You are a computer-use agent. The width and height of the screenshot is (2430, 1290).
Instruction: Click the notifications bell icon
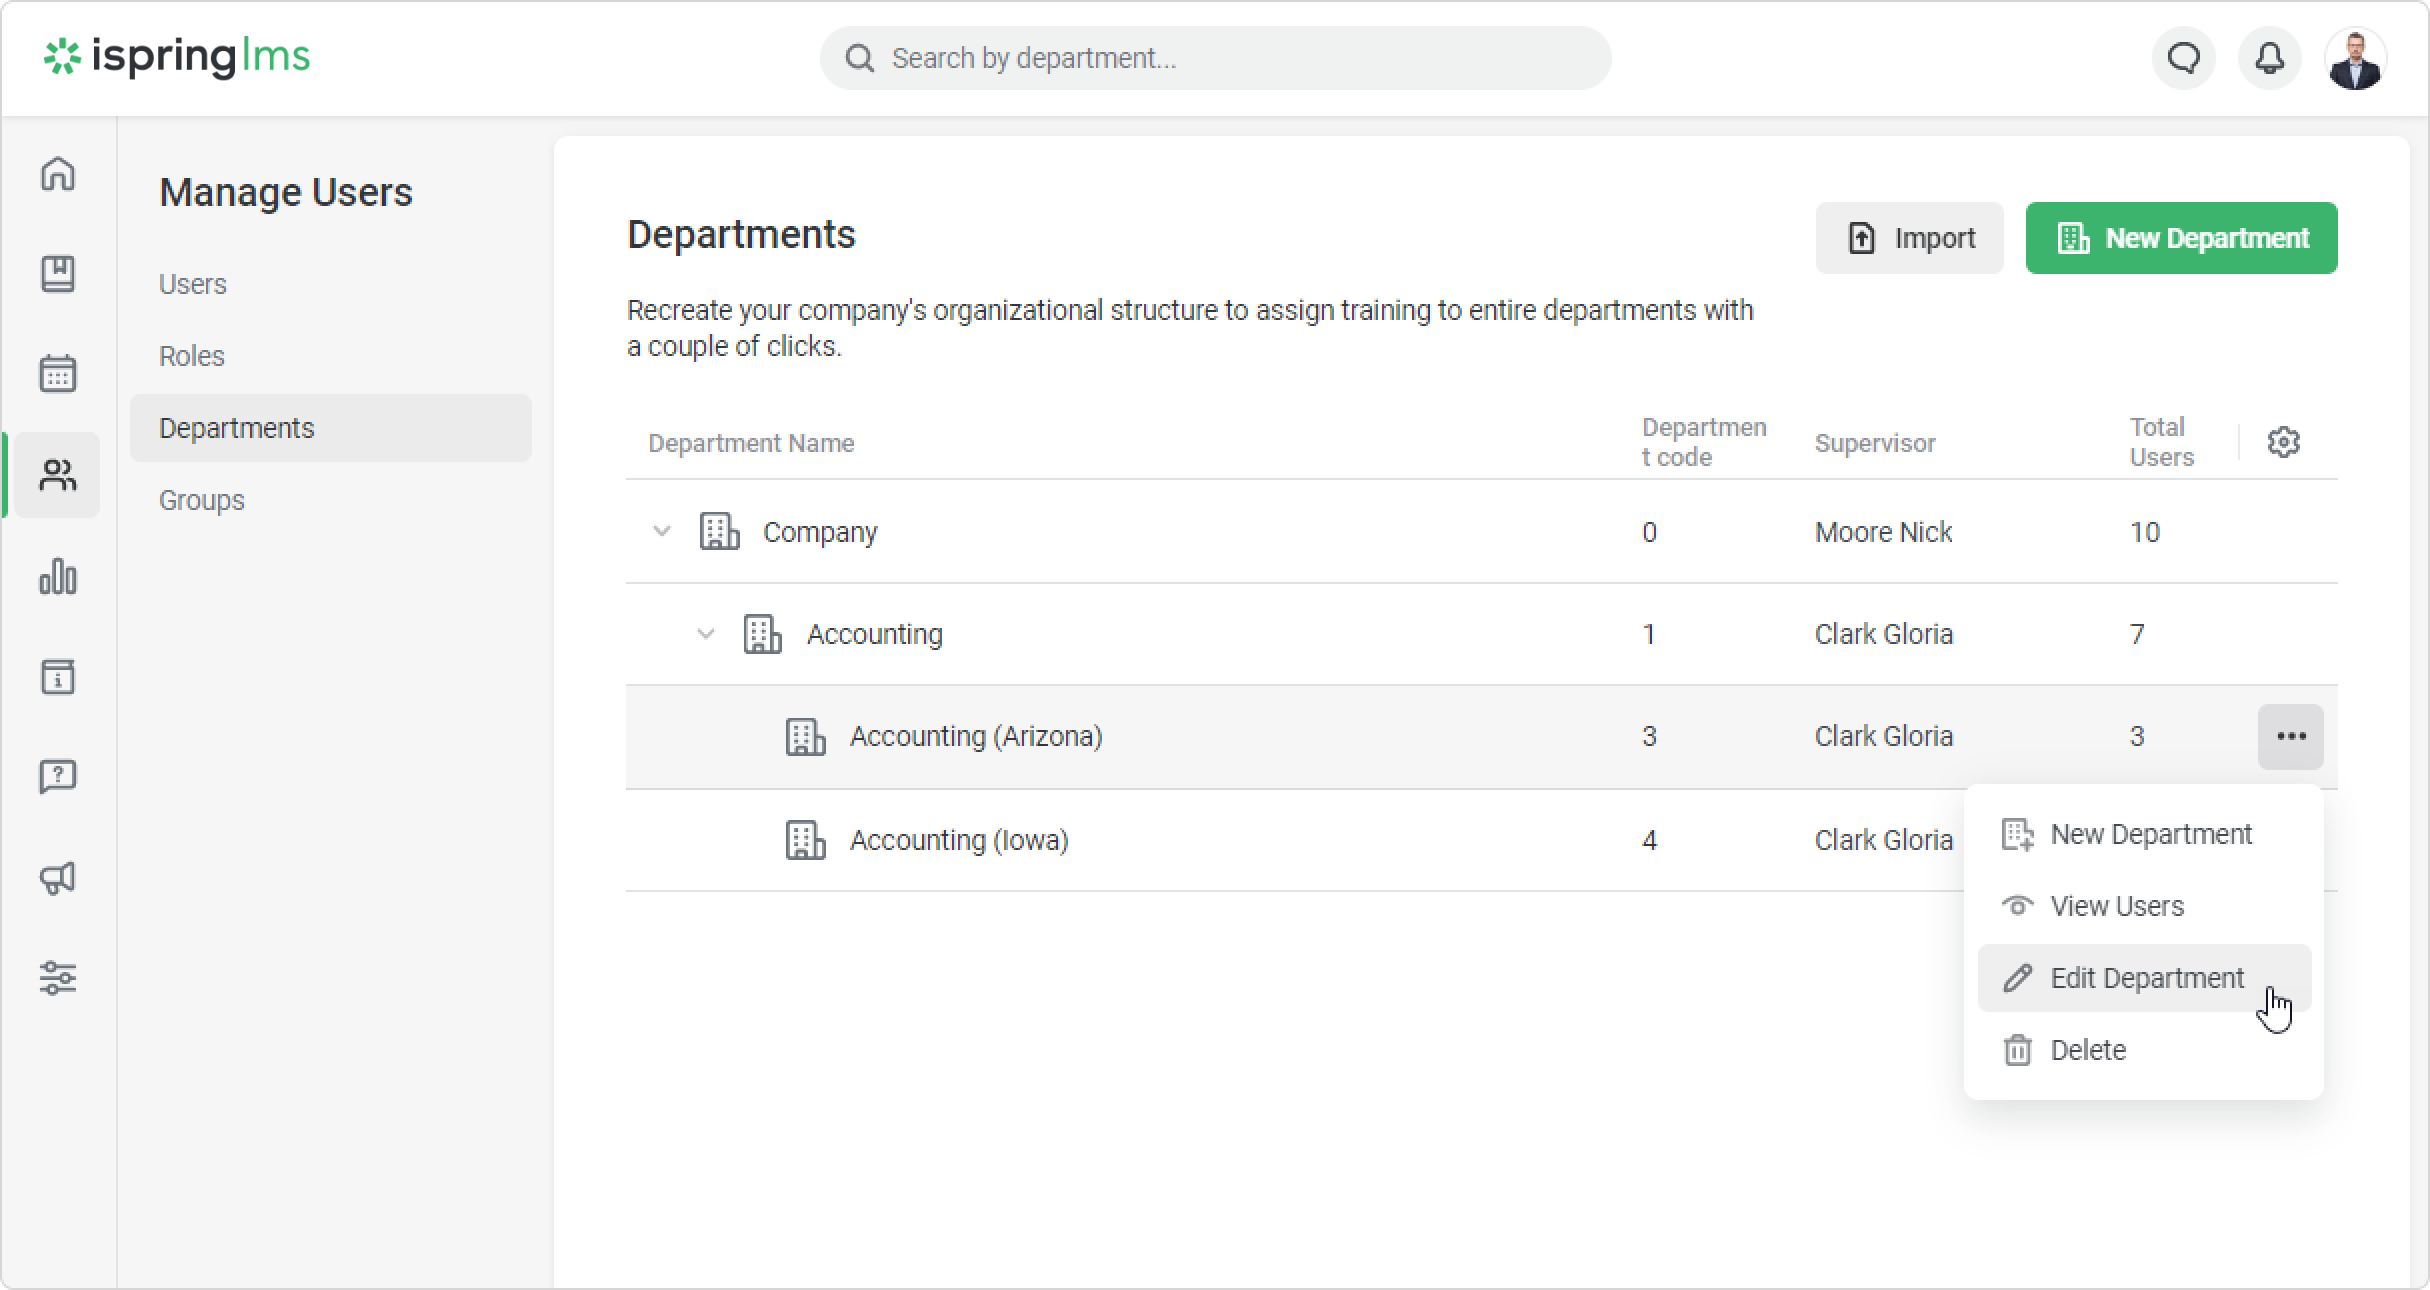click(x=2269, y=58)
